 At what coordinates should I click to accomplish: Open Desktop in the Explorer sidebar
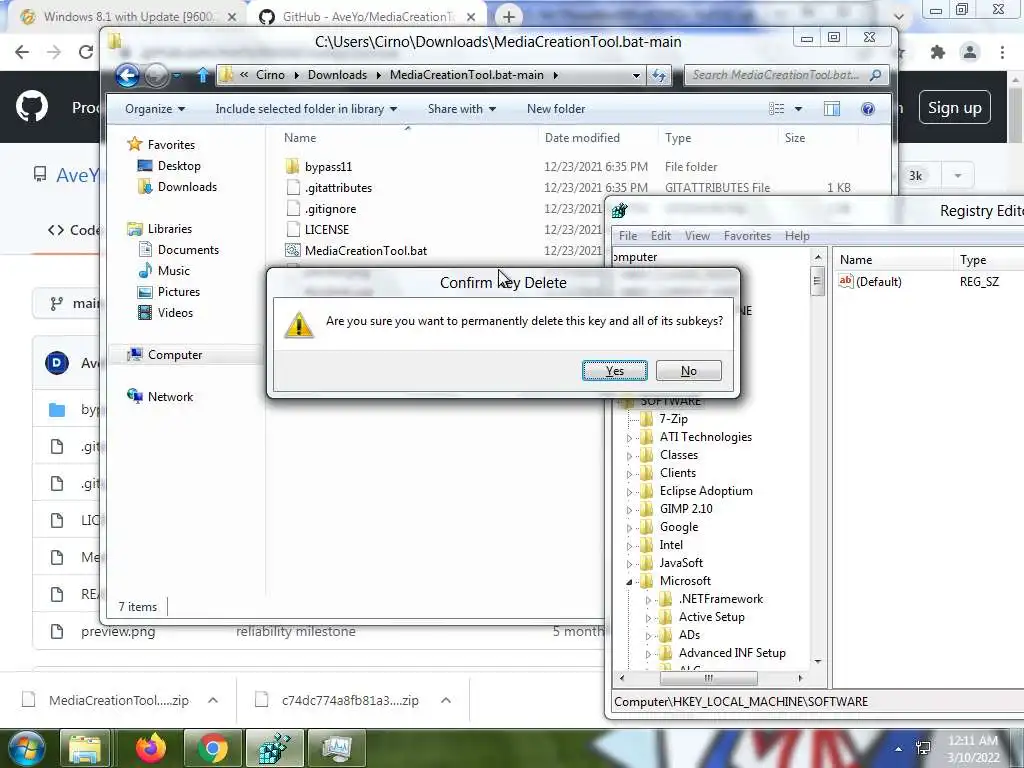179,166
